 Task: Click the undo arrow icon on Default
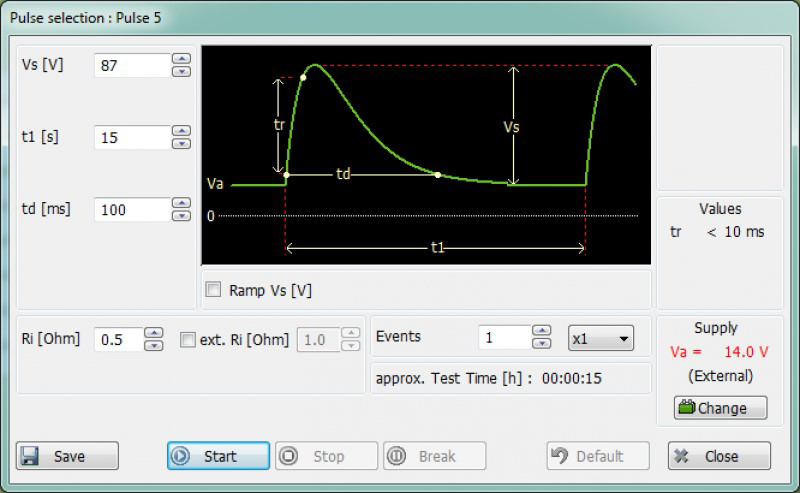point(560,455)
